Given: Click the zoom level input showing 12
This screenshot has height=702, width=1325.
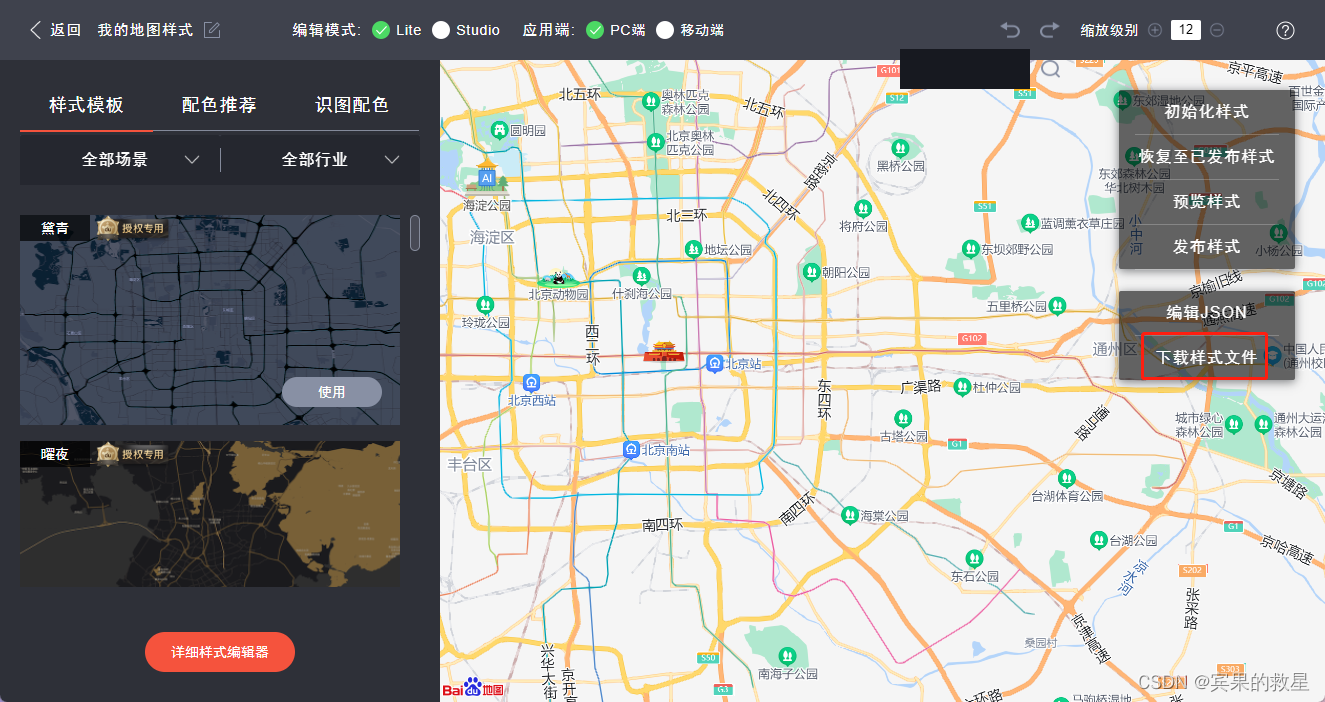Looking at the screenshot, I should coord(1188,30).
